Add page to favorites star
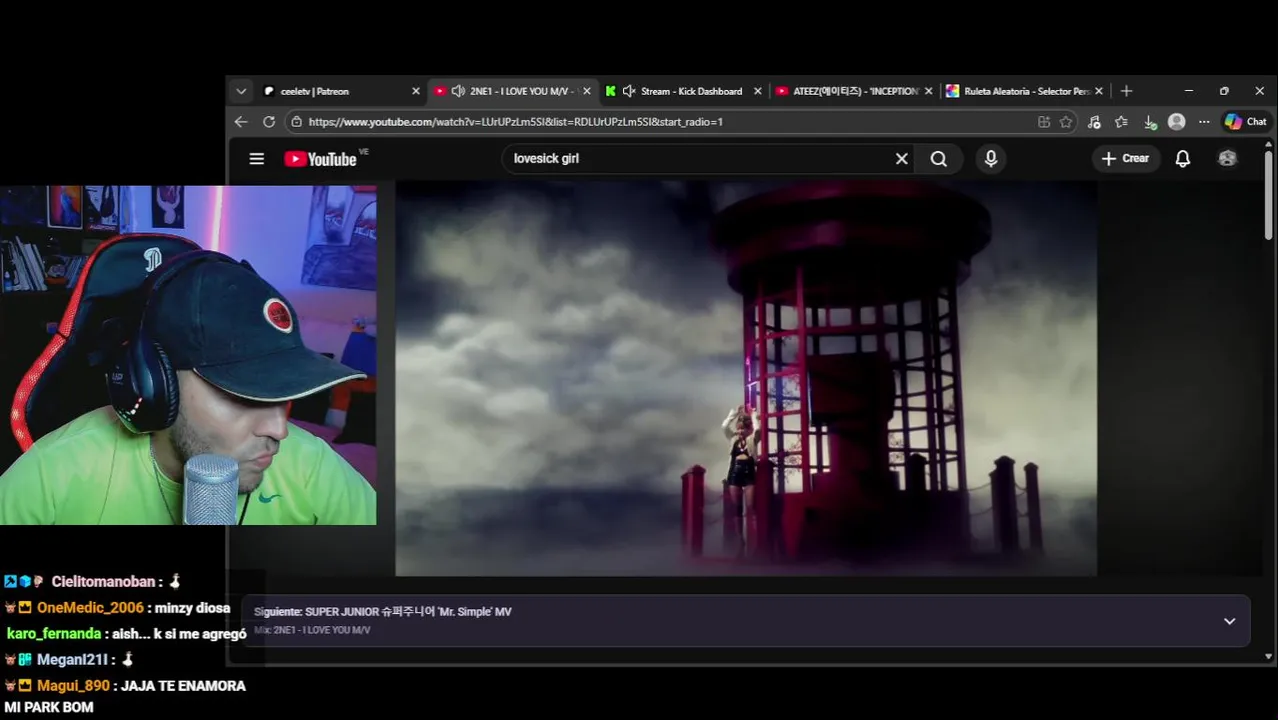 coord(1066,122)
